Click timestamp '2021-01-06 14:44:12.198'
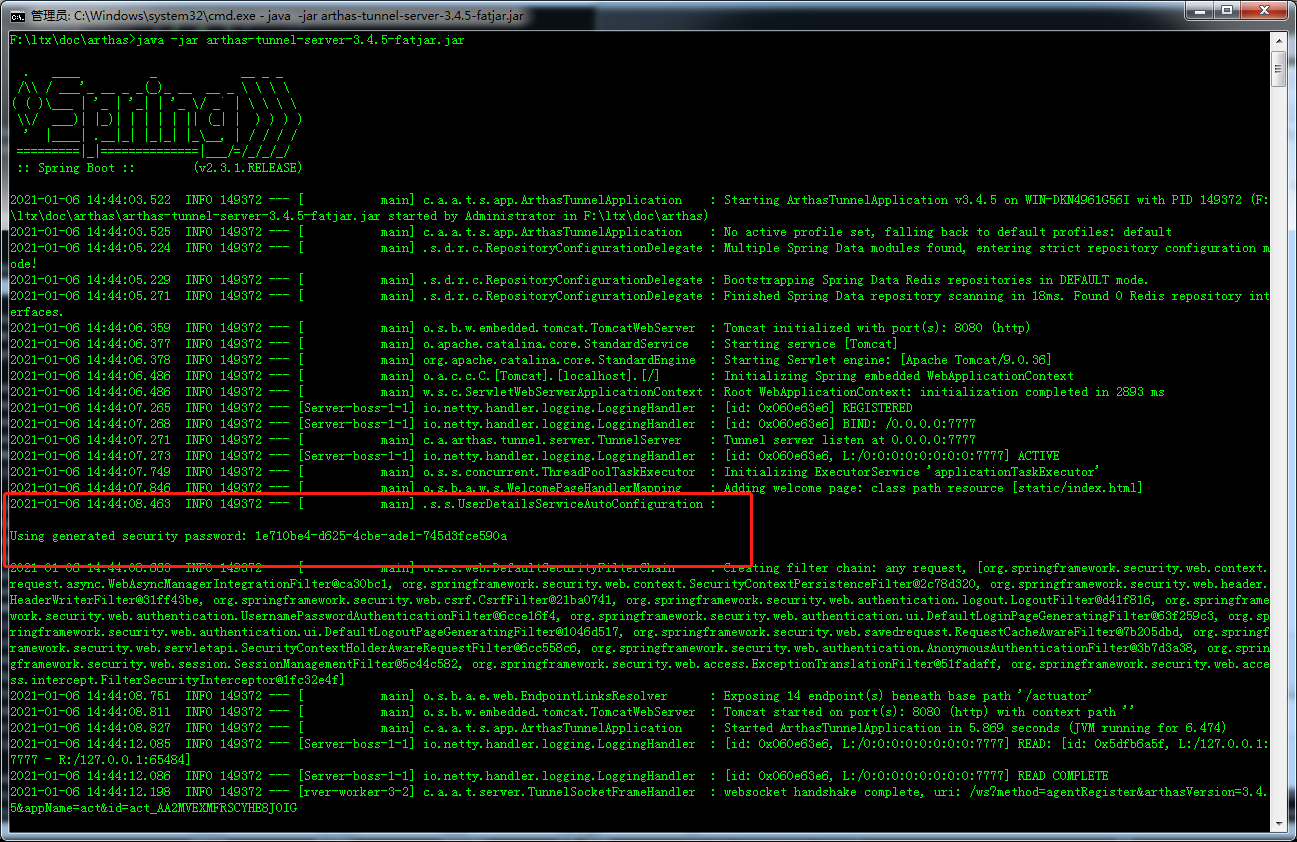 tap(90, 792)
